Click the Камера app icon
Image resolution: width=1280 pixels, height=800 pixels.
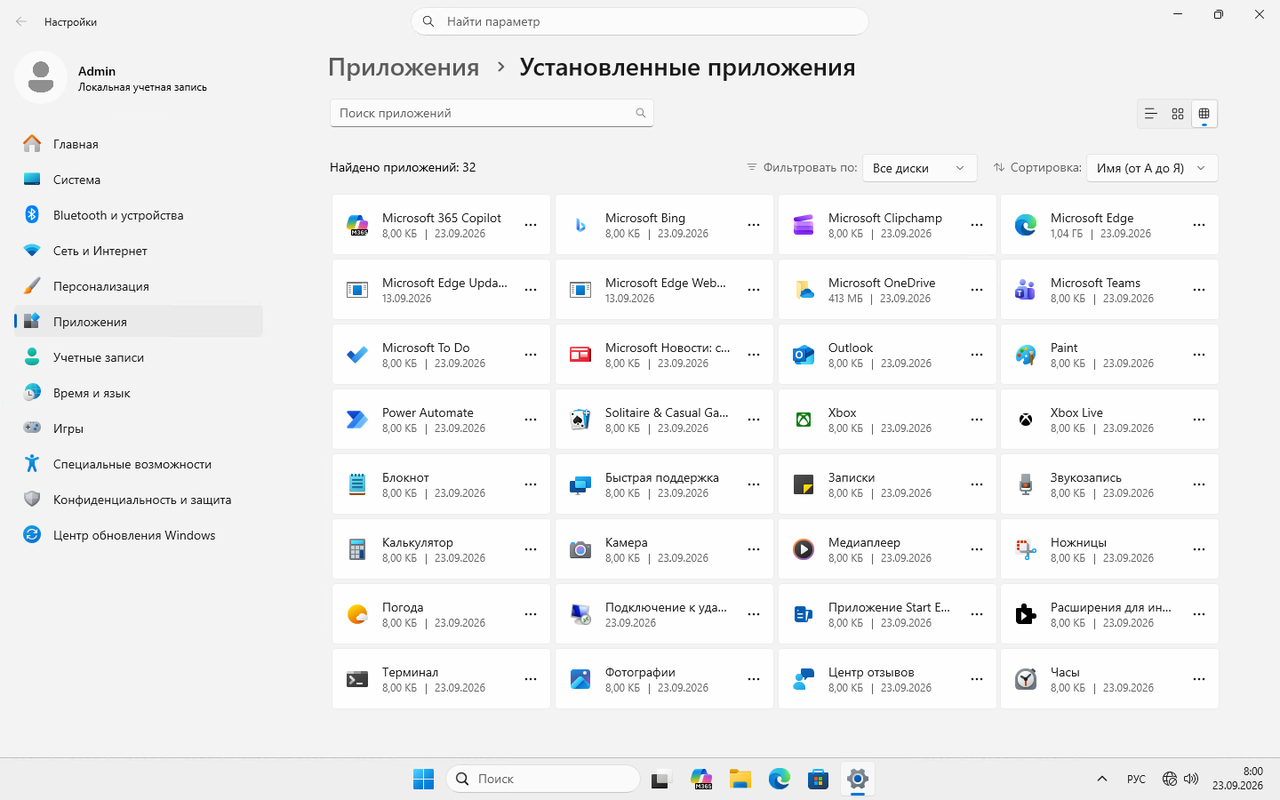[580, 550]
